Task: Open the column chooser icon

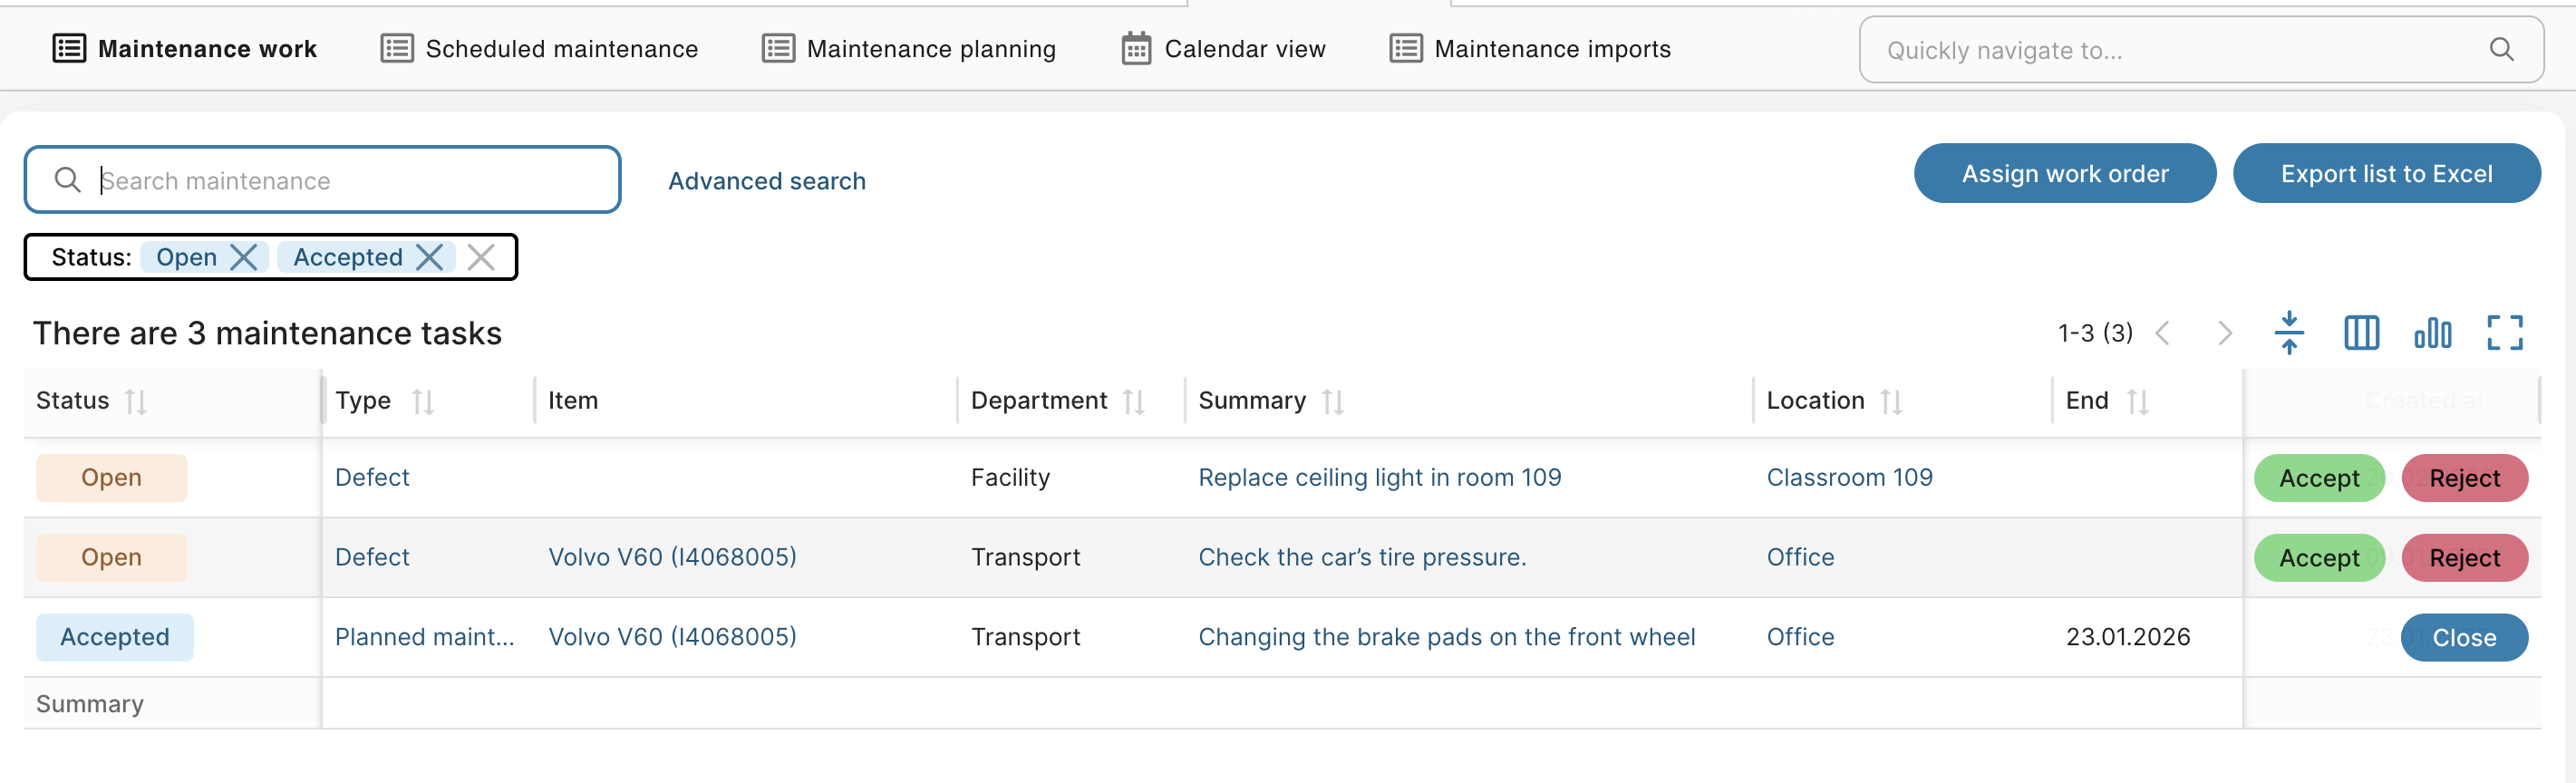Action: click(2361, 333)
